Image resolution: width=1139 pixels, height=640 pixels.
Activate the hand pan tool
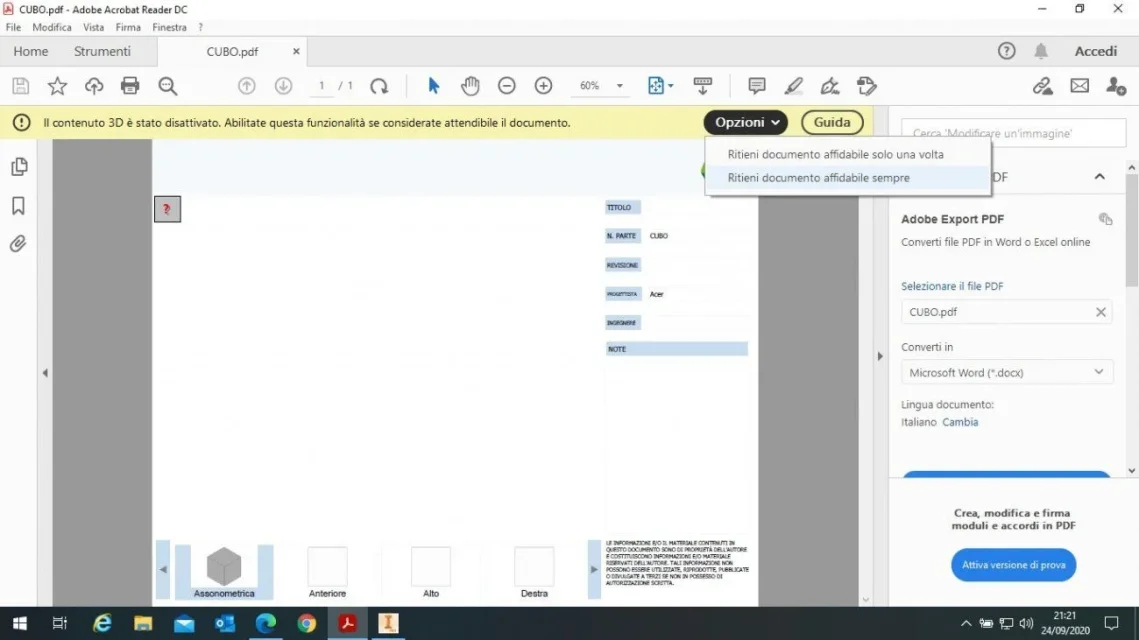(470, 86)
